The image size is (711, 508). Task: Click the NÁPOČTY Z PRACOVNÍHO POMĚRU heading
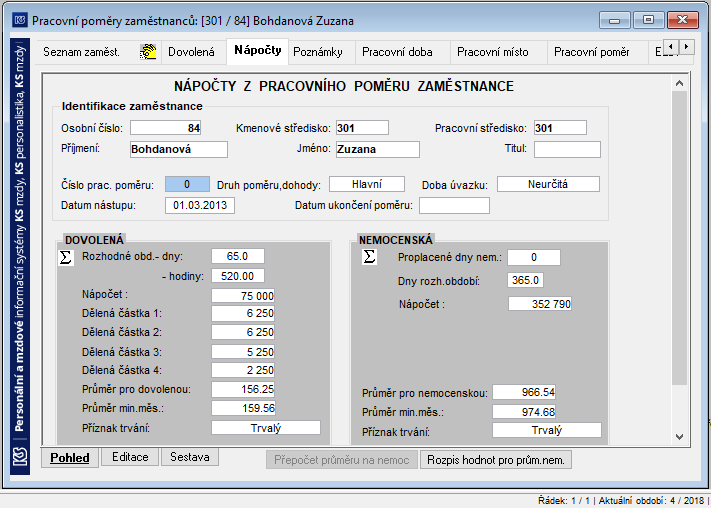(344, 86)
